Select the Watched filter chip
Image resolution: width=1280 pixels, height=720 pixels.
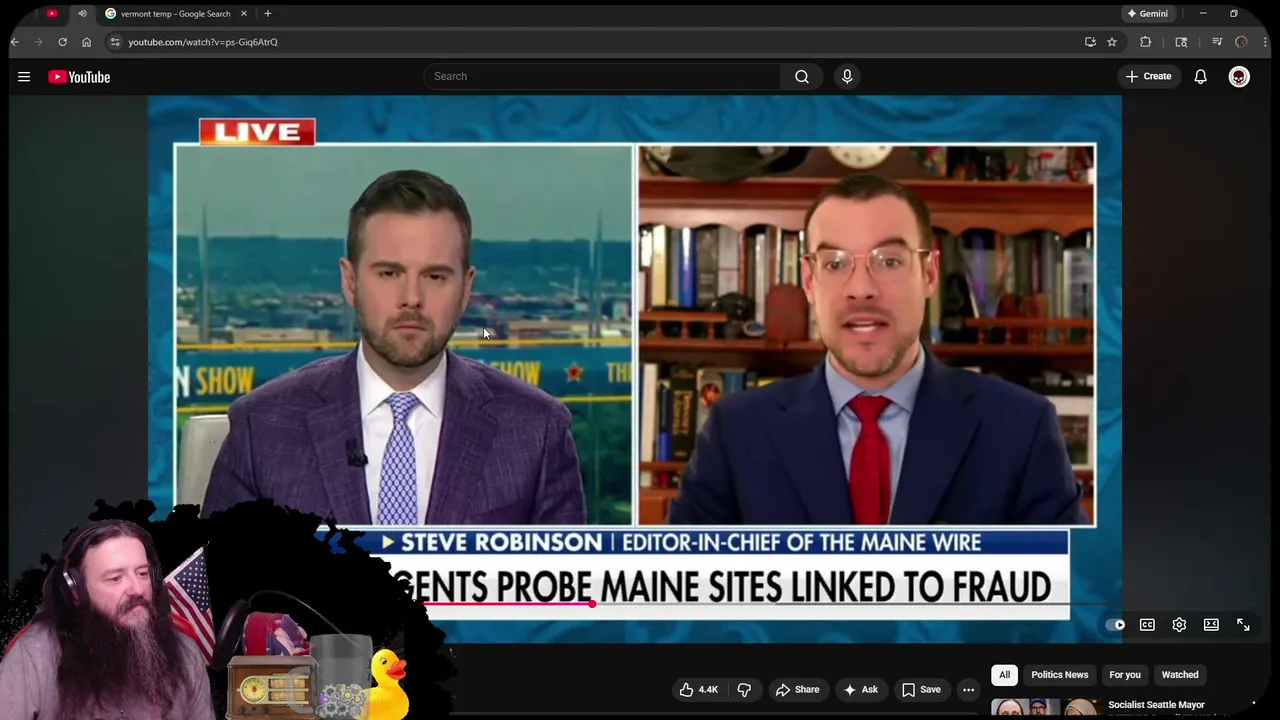coord(1179,675)
